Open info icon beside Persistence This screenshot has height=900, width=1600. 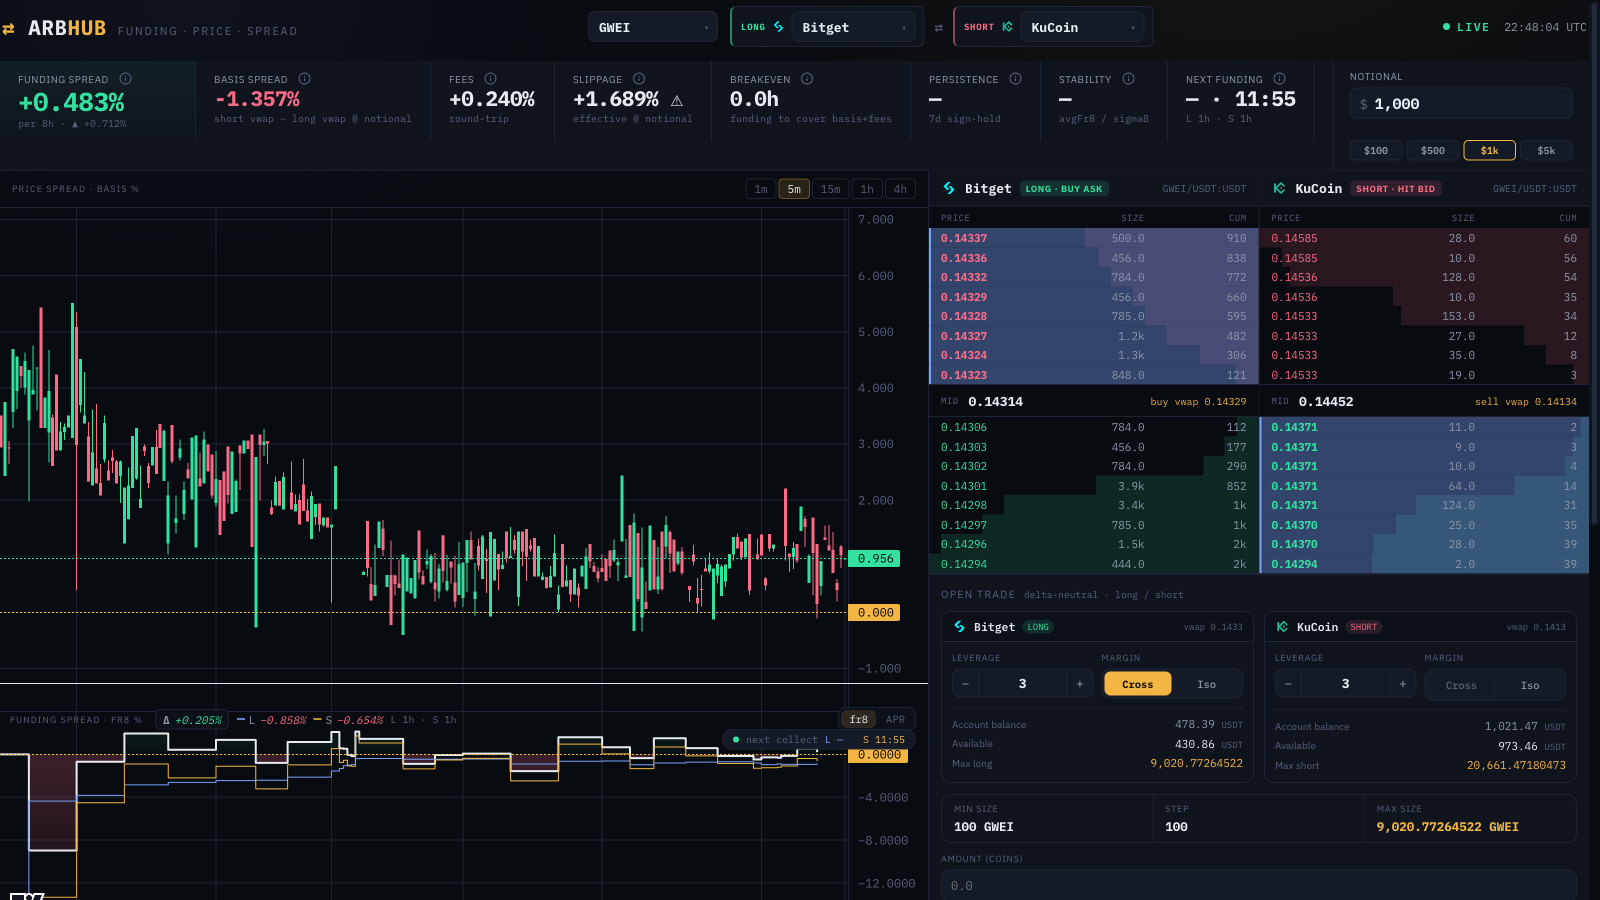1016,78
